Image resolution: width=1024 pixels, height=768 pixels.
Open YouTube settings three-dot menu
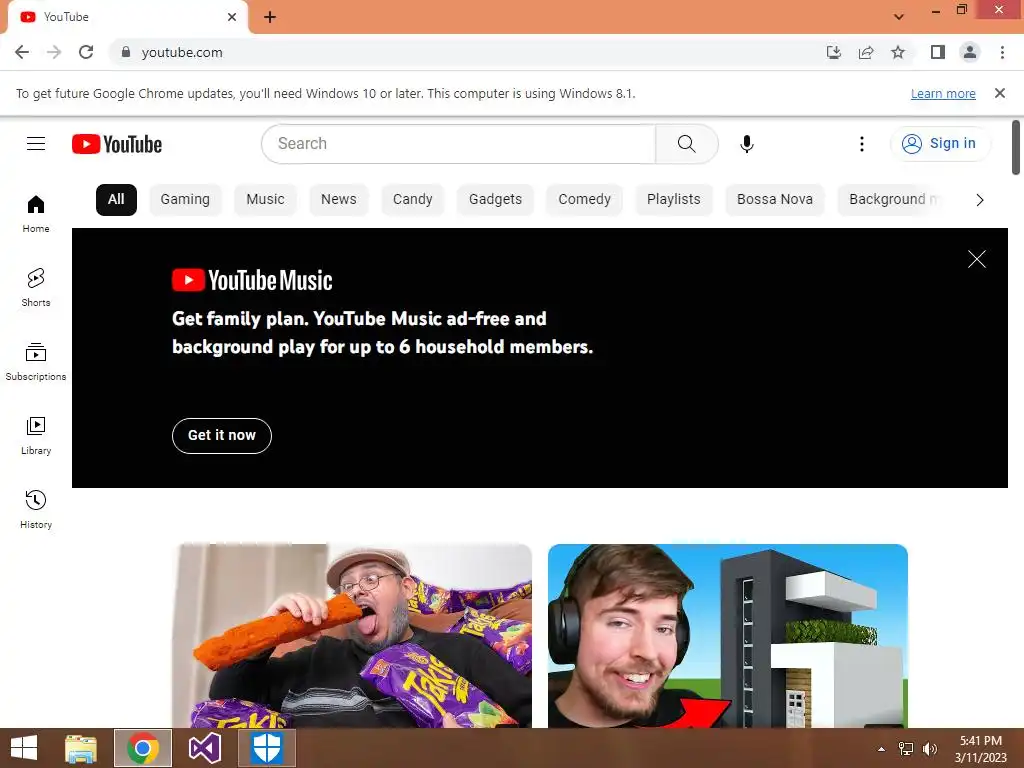click(x=861, y=144)
